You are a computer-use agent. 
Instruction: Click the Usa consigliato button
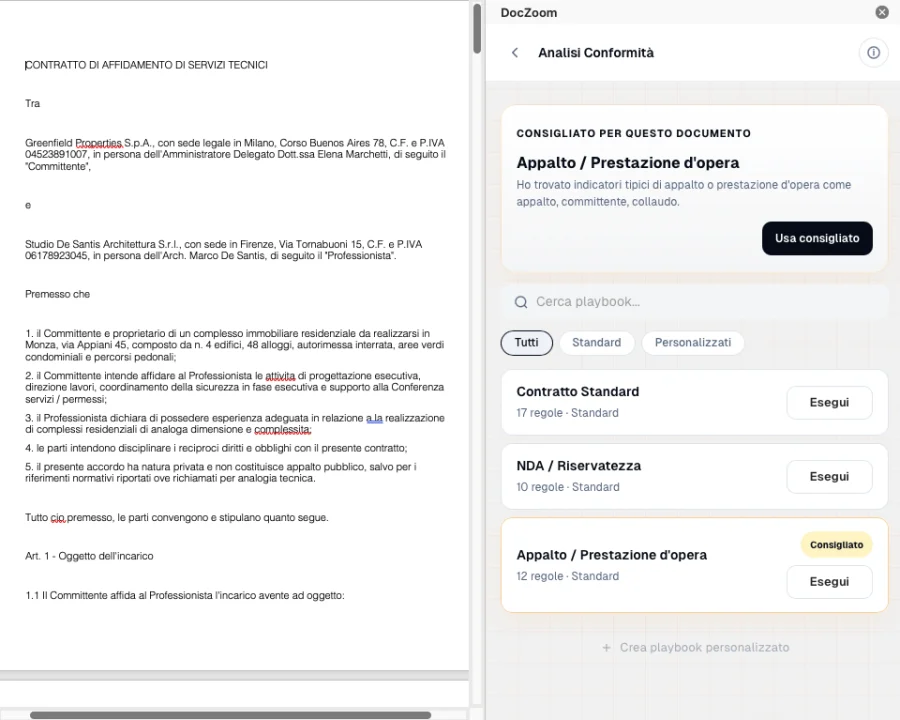pyautogui.click(x=817, y=238)
